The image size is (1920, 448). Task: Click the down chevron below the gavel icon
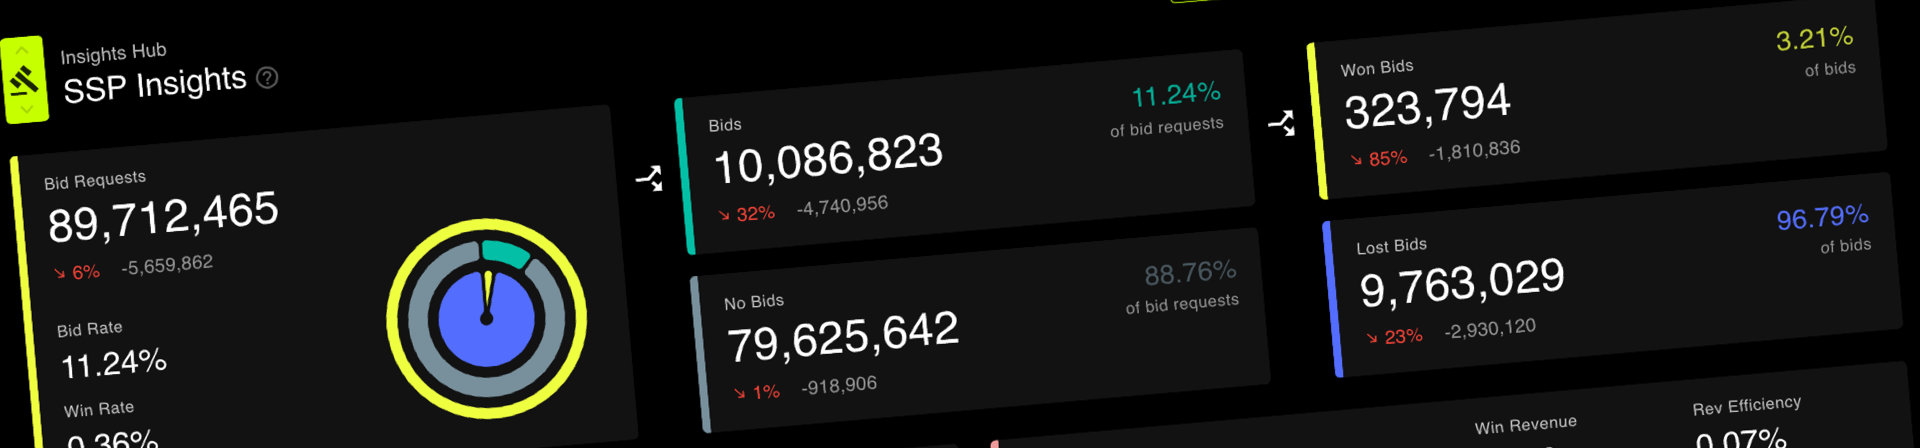pyautogui.click(x=27, y=109)
